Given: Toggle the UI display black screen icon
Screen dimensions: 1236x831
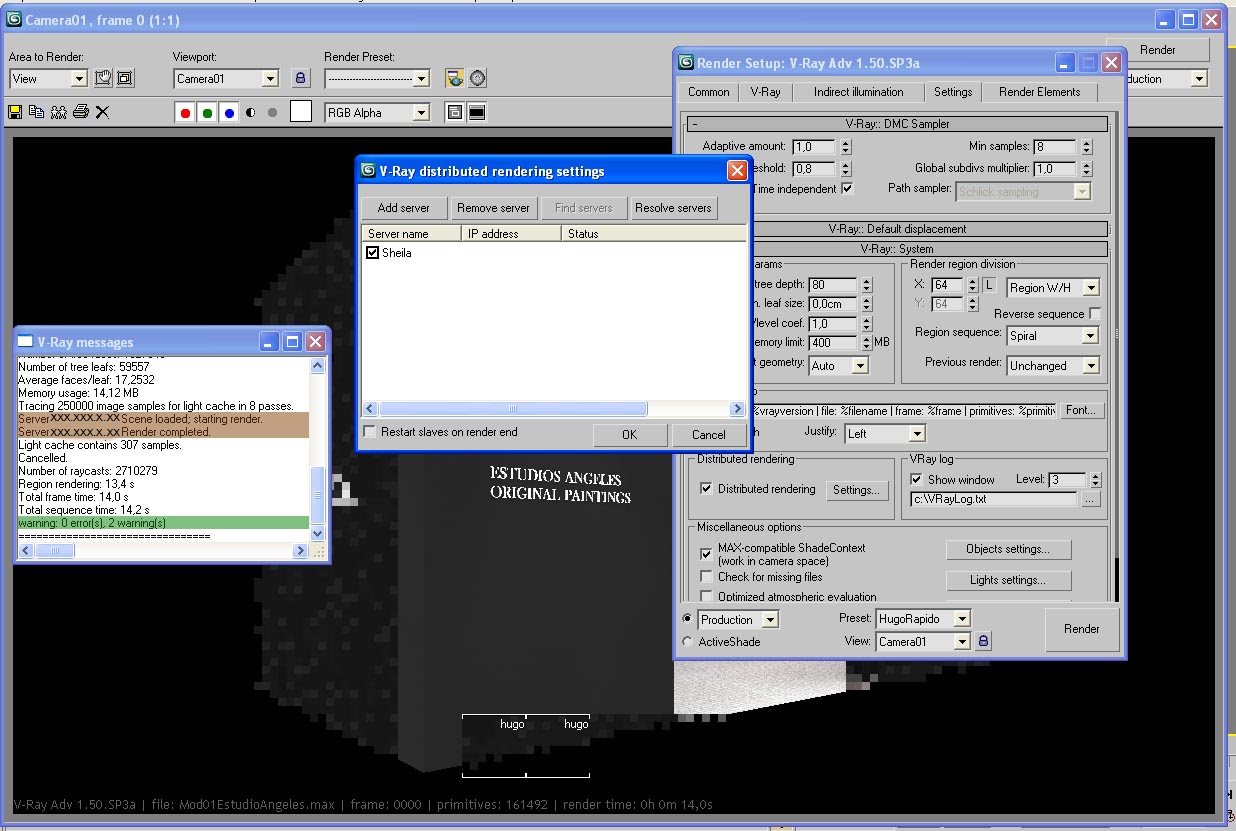Looking at the screenshot, I should pos(477,113).
